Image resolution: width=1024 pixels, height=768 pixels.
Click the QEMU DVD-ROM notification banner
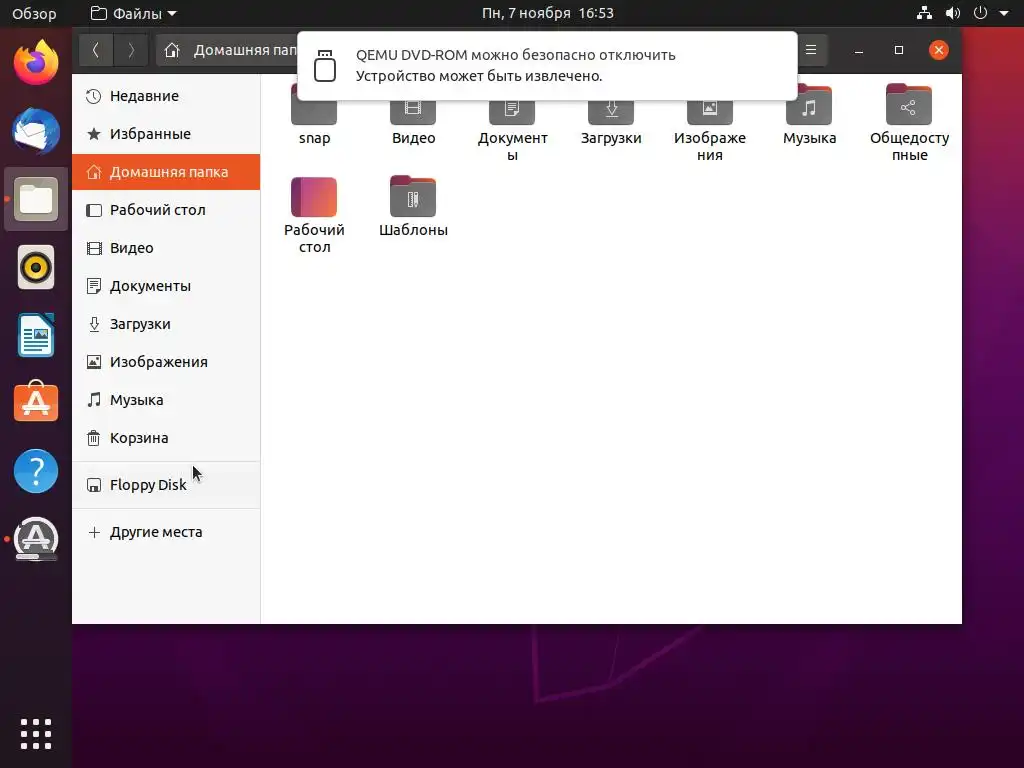547,65
